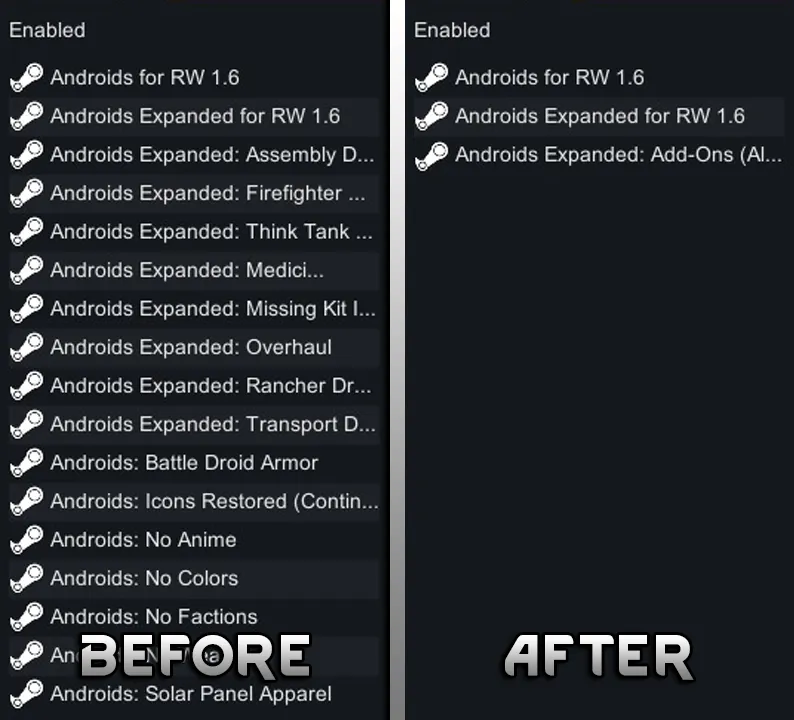Screen dimensions: 794x720
Task: Click Steam icon next to Androids: No Anime
Action: coord(27,540)
